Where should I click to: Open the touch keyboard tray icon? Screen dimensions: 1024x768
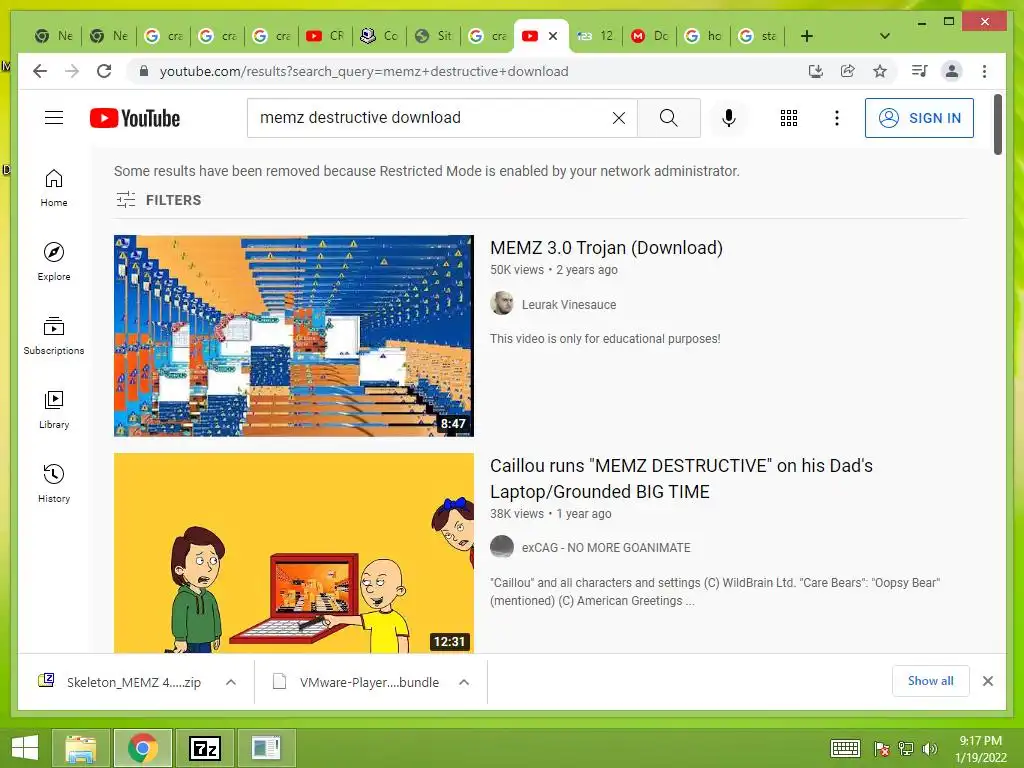[845, 748]
